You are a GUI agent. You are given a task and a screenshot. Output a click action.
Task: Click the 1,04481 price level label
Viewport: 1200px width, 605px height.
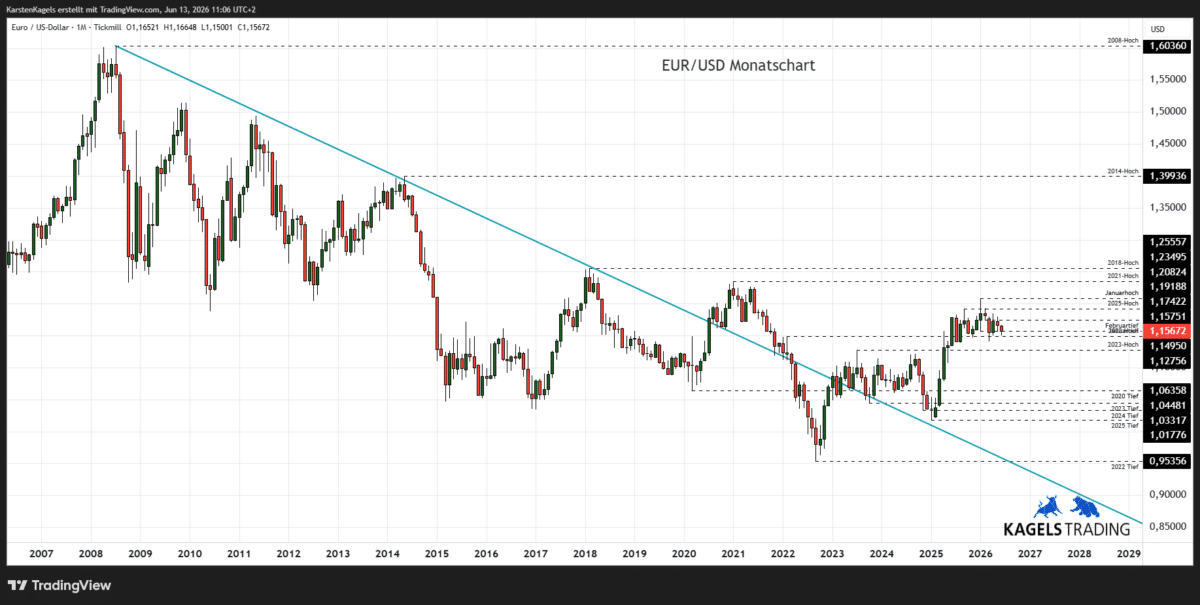click(x=1168, y=405)
